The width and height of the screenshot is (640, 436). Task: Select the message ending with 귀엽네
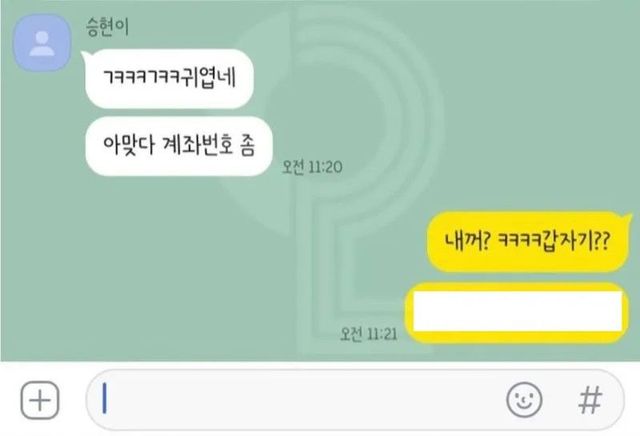(169, 78)
